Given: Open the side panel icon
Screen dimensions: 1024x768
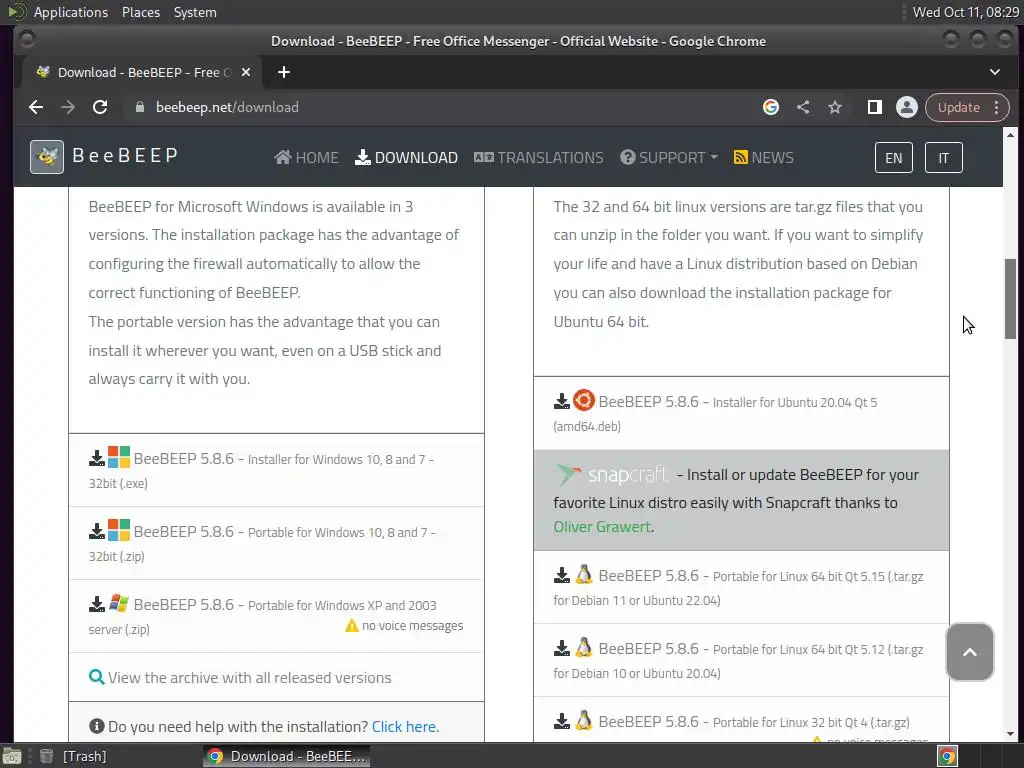Looking at the screenshot, I should click(x=874, y=107).
